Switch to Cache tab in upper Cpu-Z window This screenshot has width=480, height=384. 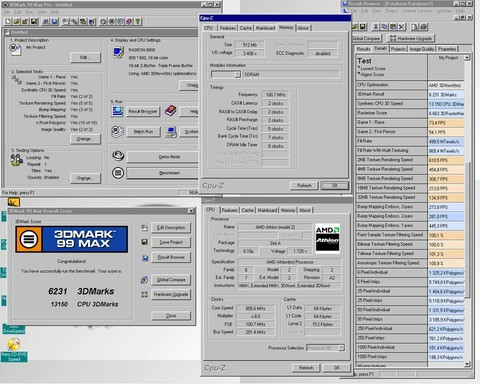click(246, 28)
